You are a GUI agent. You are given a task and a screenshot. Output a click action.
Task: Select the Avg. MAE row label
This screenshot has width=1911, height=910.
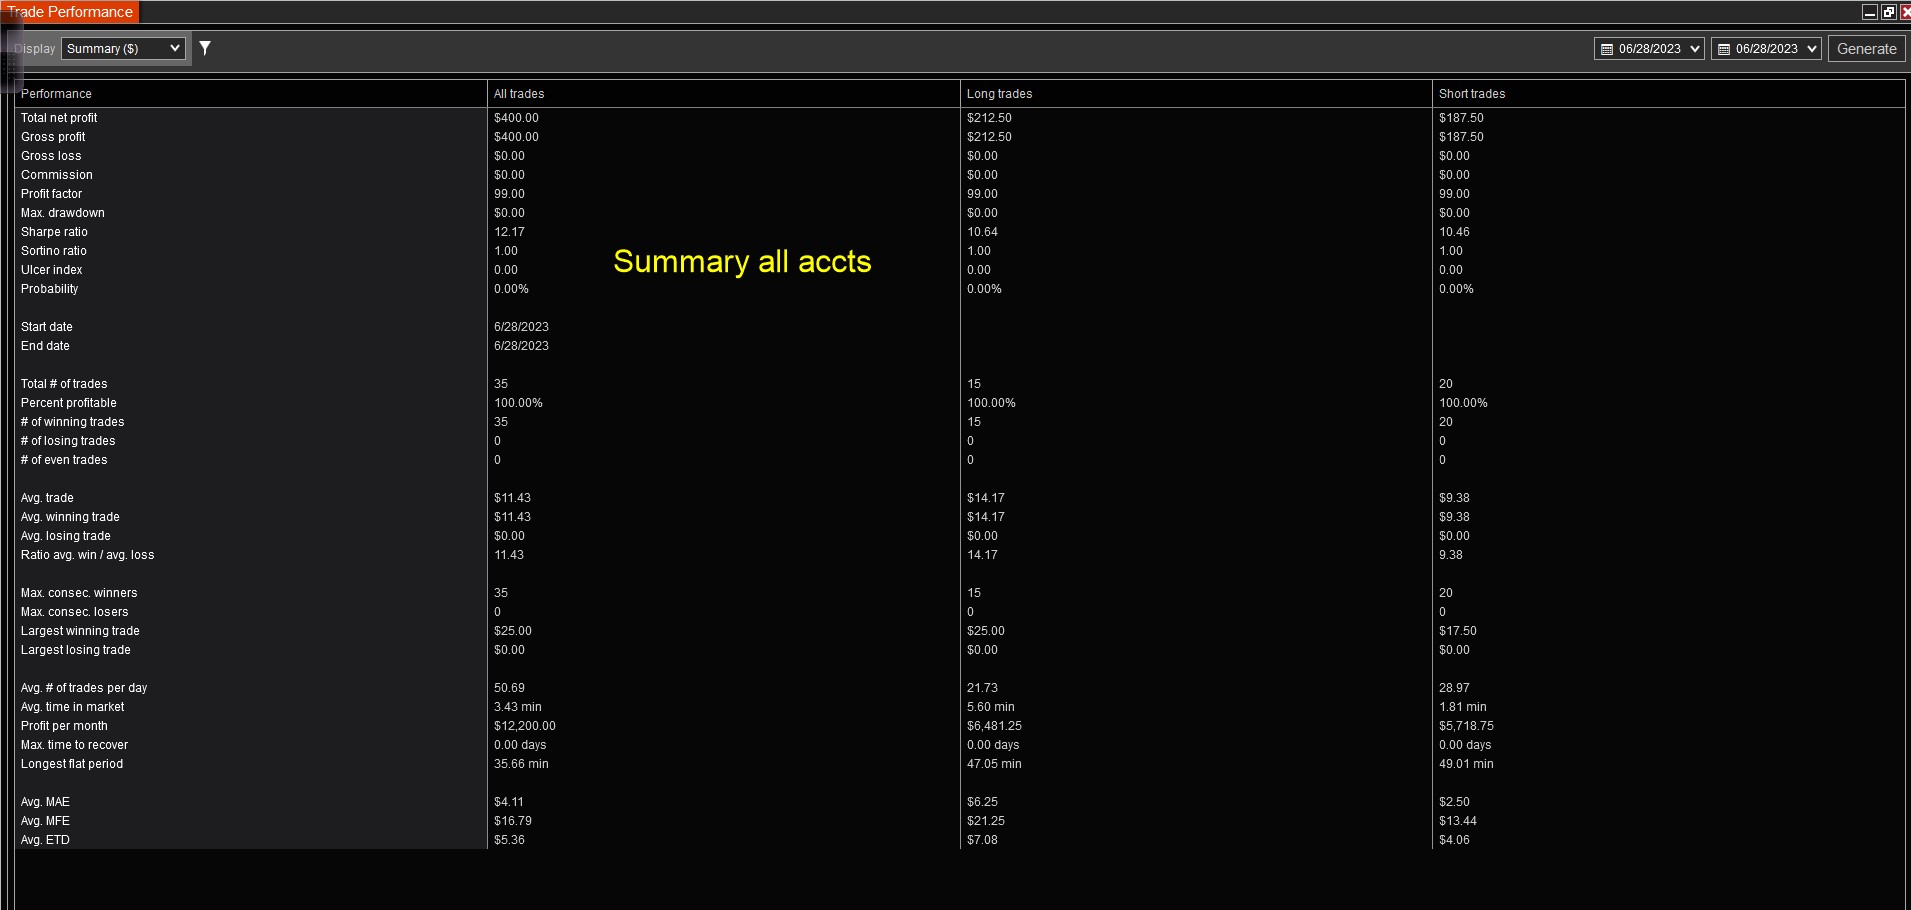45,802
